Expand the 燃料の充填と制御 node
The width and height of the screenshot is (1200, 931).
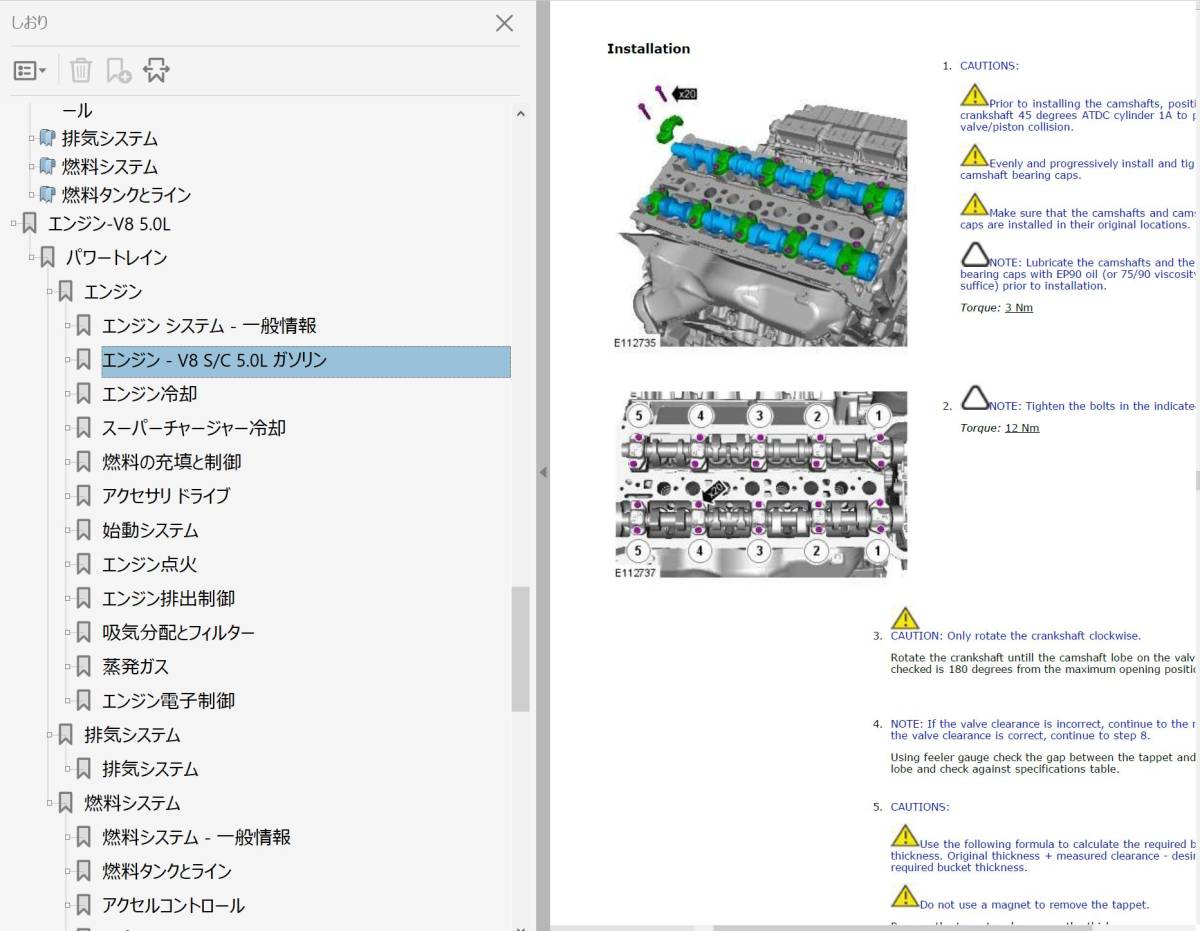[68, 461]
